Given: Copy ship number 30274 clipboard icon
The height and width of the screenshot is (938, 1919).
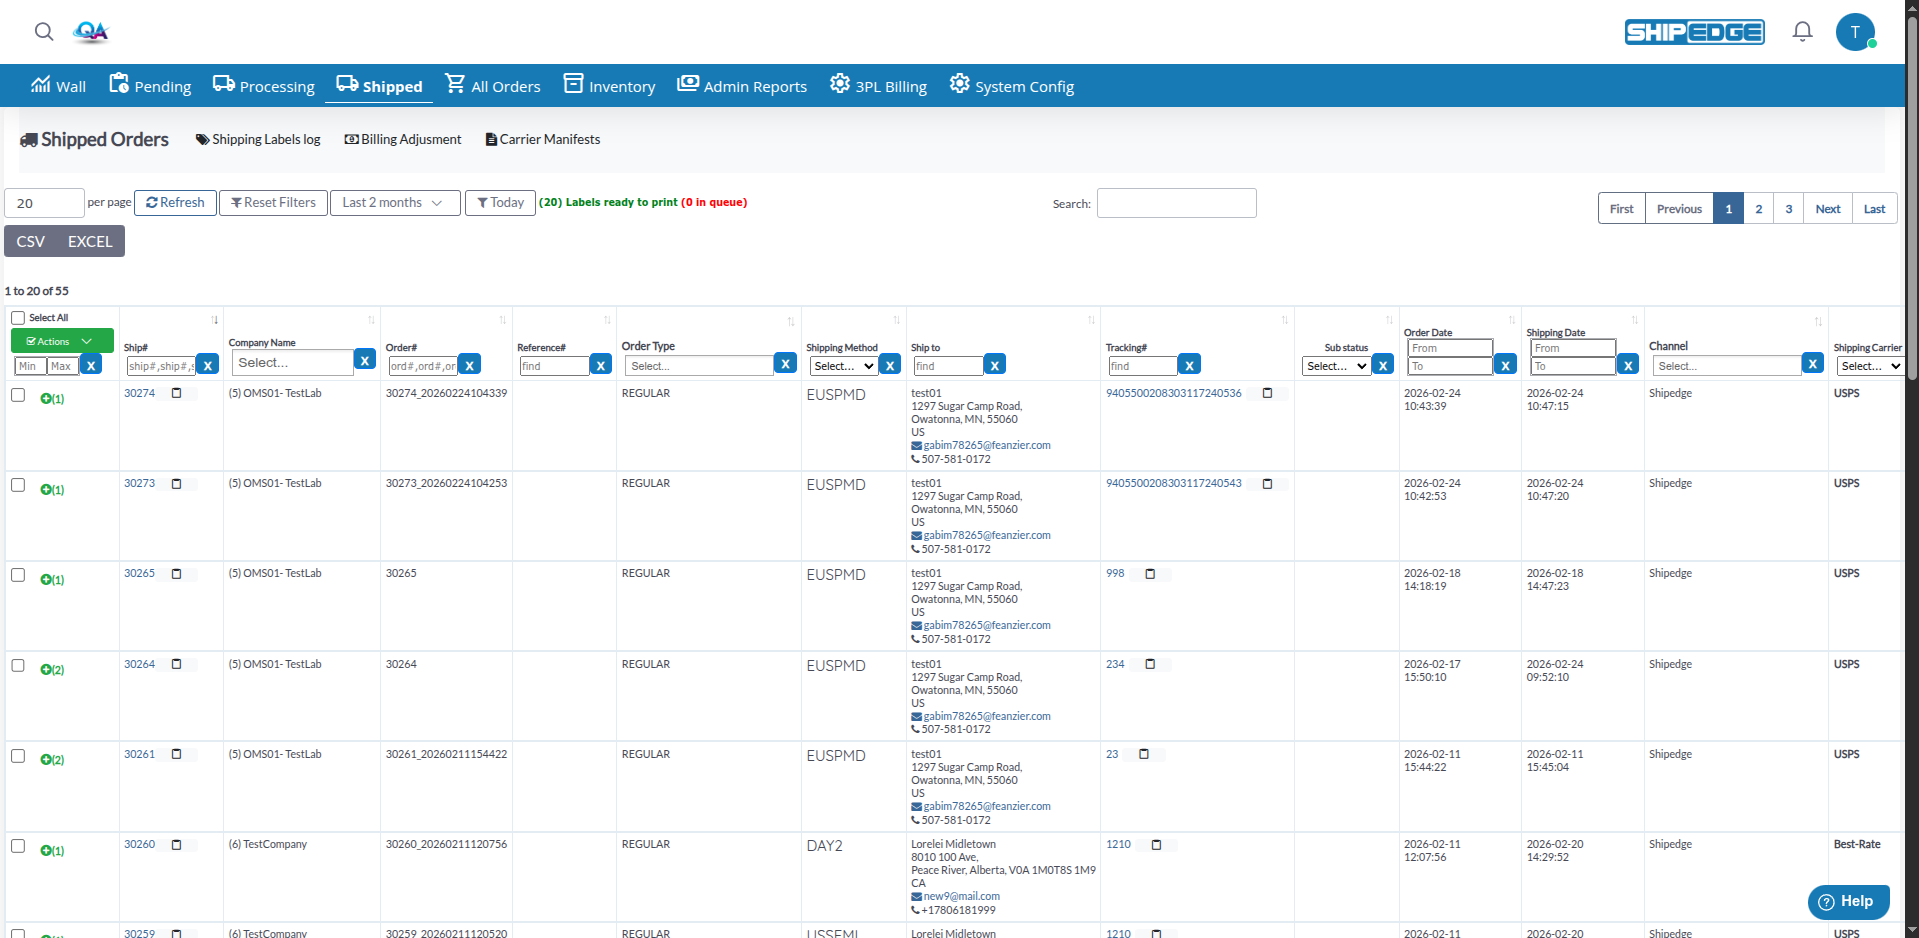Looking at the screenshot, I should coord(177,394).
